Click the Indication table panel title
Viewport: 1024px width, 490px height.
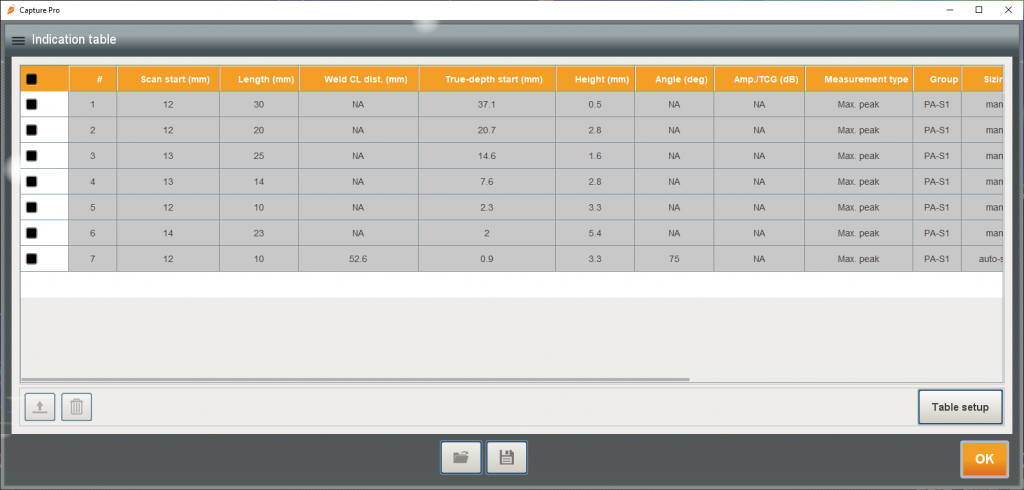coord(74,40)
